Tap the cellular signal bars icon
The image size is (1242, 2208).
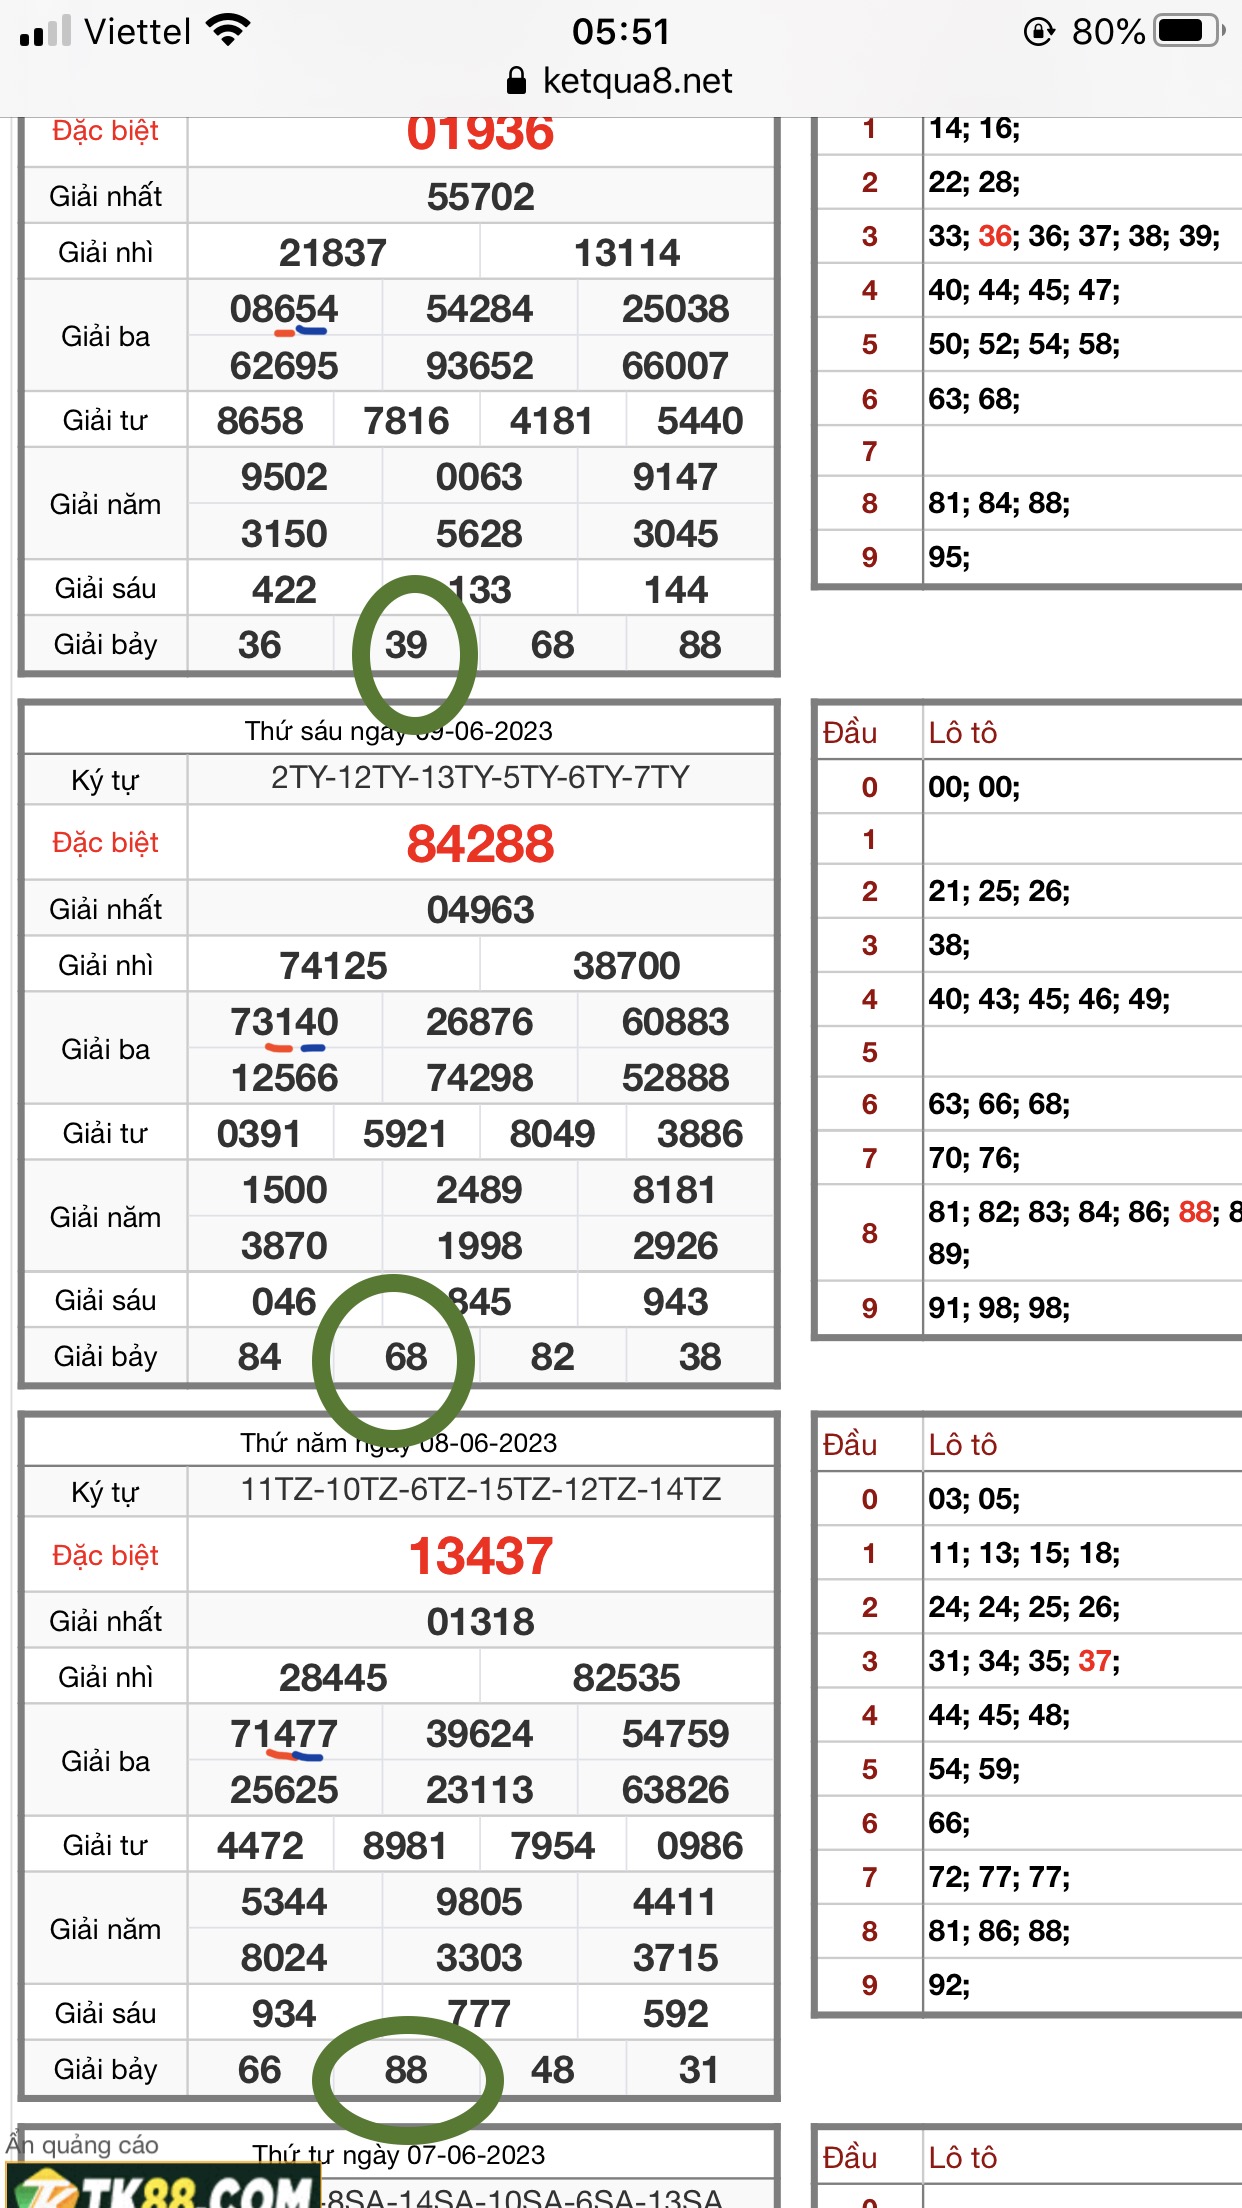(x=45, y=31)
